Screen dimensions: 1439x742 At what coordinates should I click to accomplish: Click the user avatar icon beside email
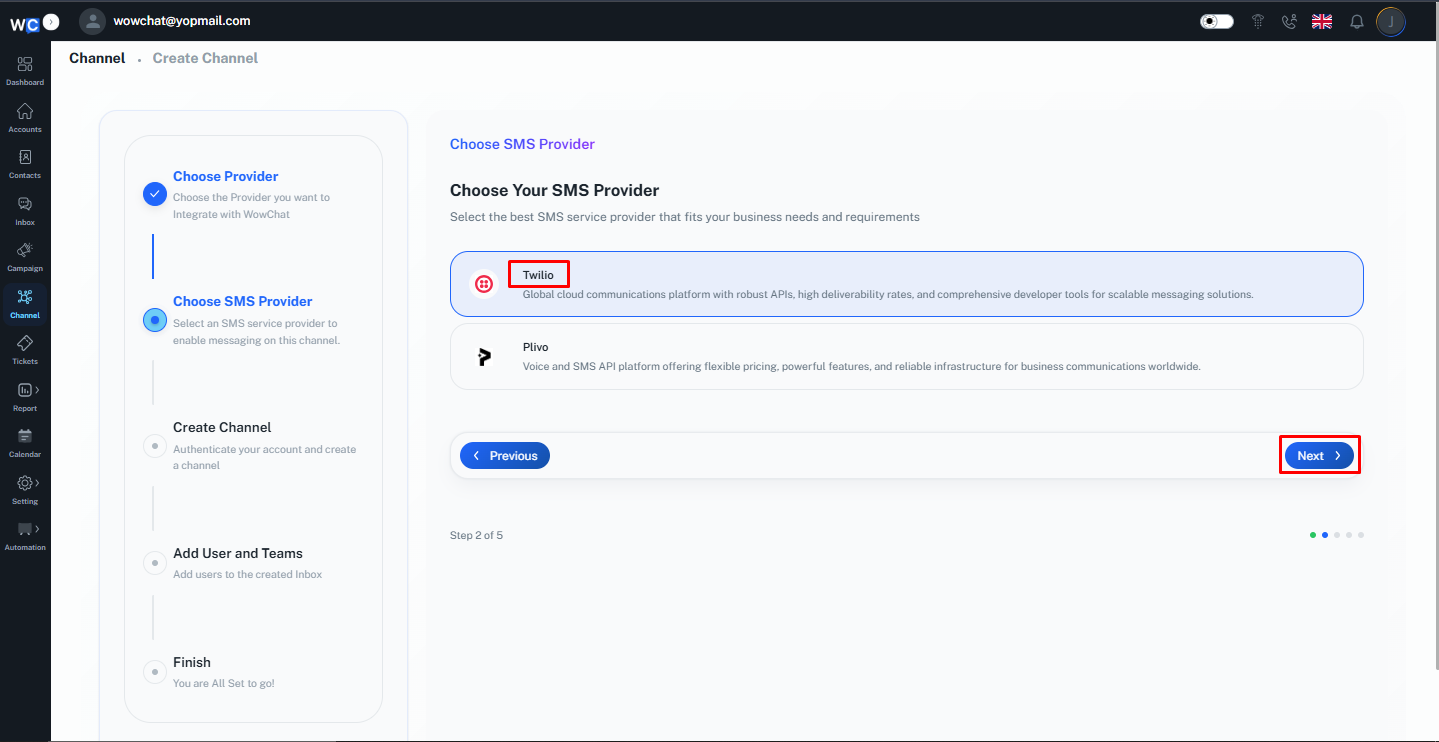pyautogui.click(x=92, y=21)
